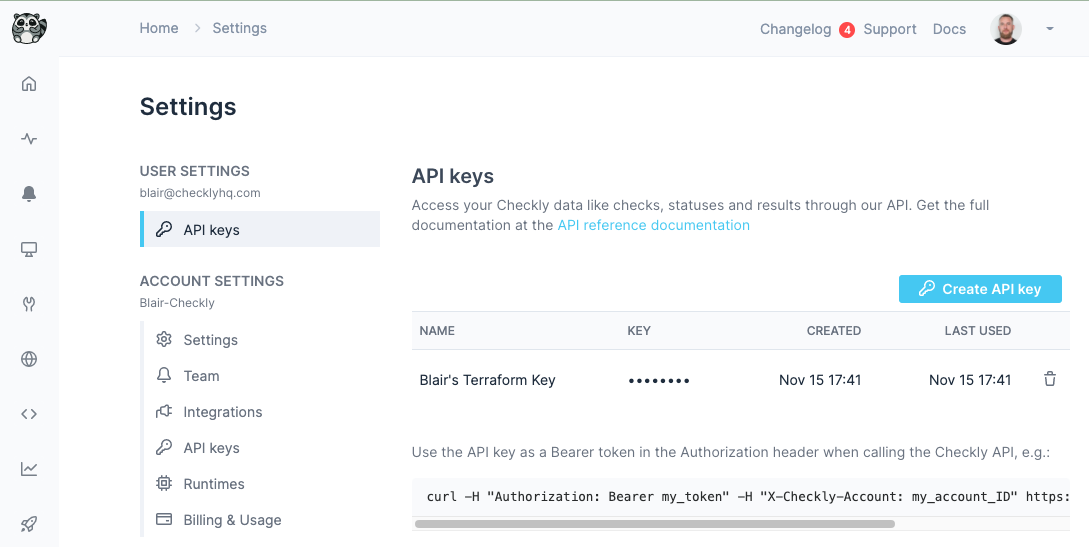
Task: Open the API reference documentation link
Action: pos(653,225)
